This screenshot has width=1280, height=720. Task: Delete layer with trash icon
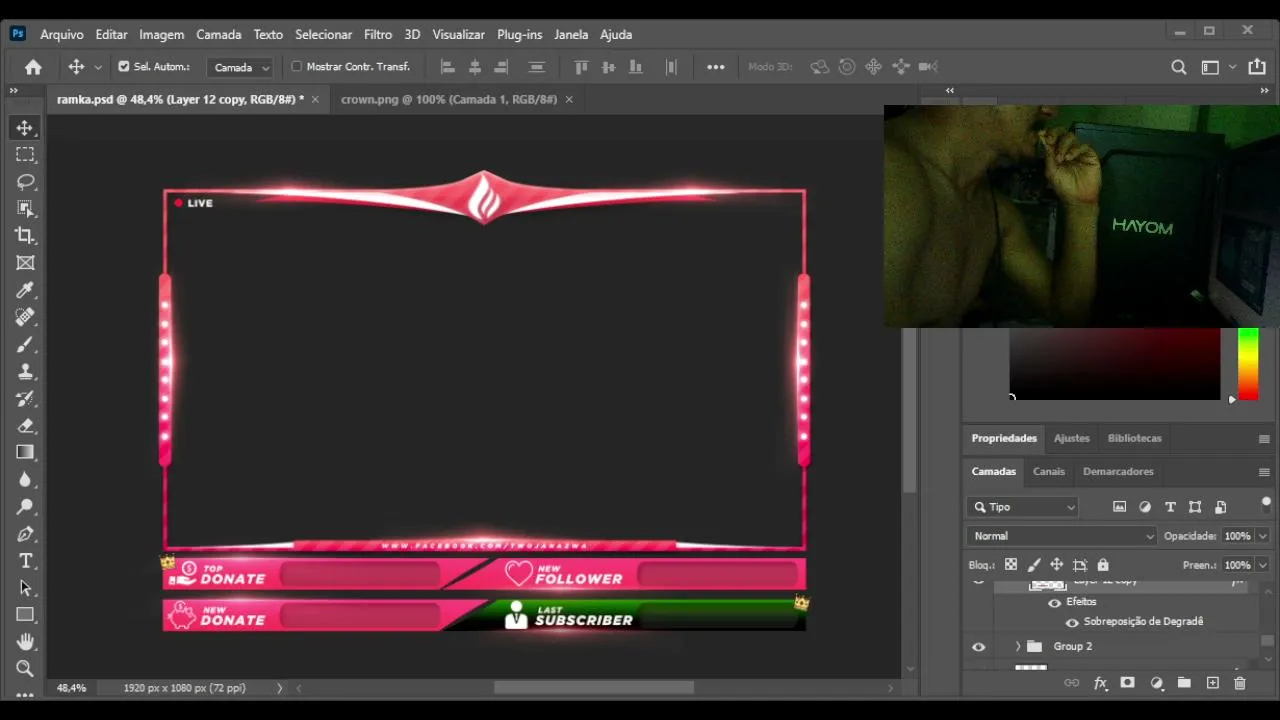[1240, 683]
